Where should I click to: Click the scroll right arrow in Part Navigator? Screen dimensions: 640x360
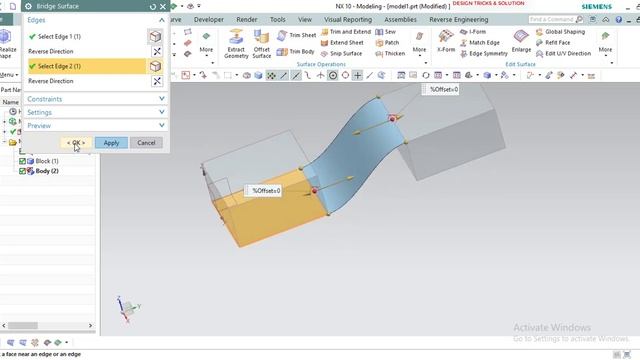click(x=91, y=325)
